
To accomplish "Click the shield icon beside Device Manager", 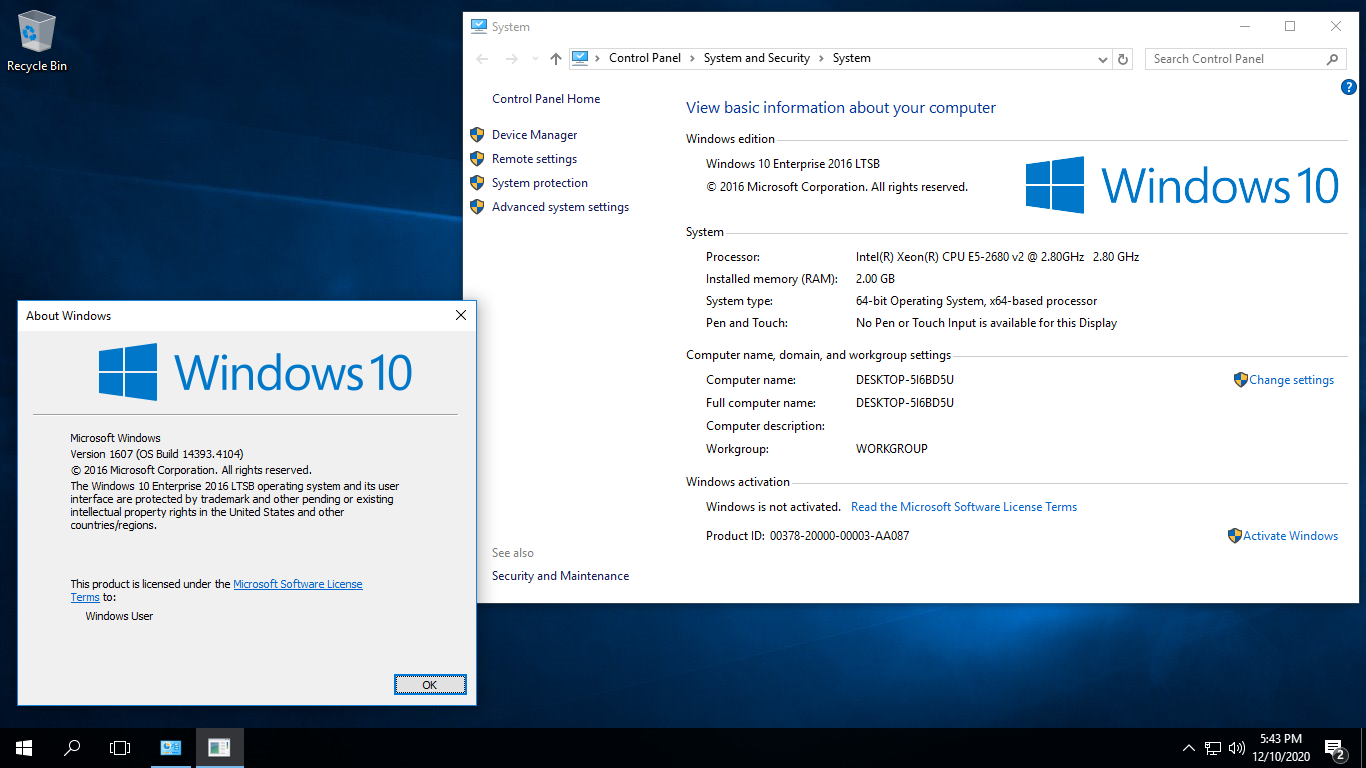I will (x=477, y=134).
